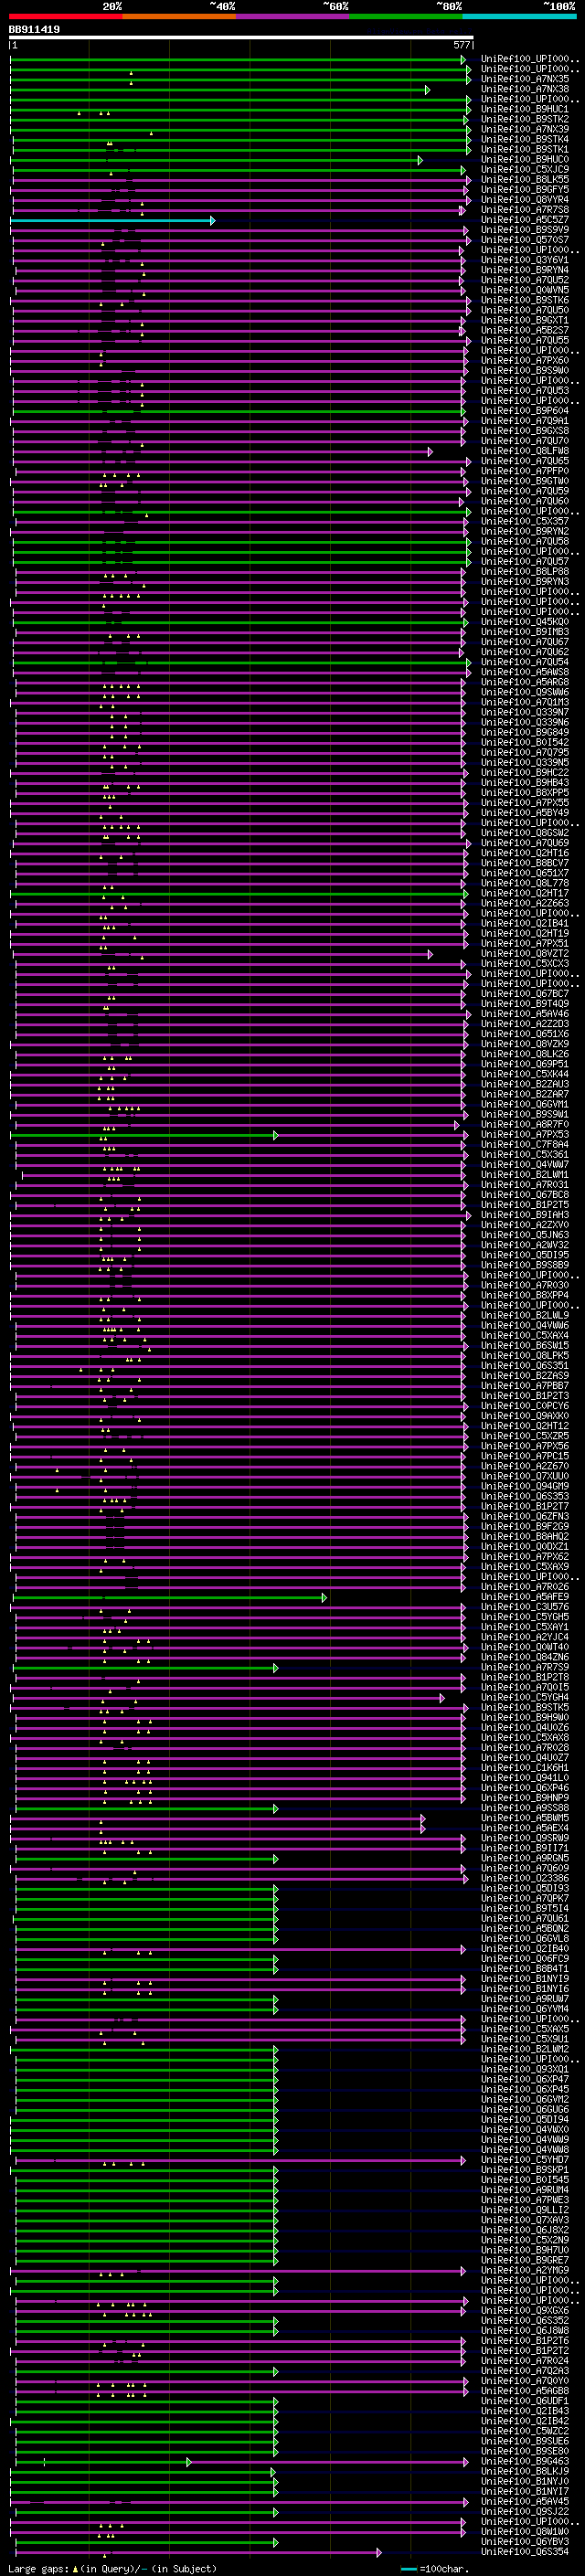The image size is (585, 2576).
Task: Select the UniRef100_B1P2T6 label
Action: [525, 2341]
